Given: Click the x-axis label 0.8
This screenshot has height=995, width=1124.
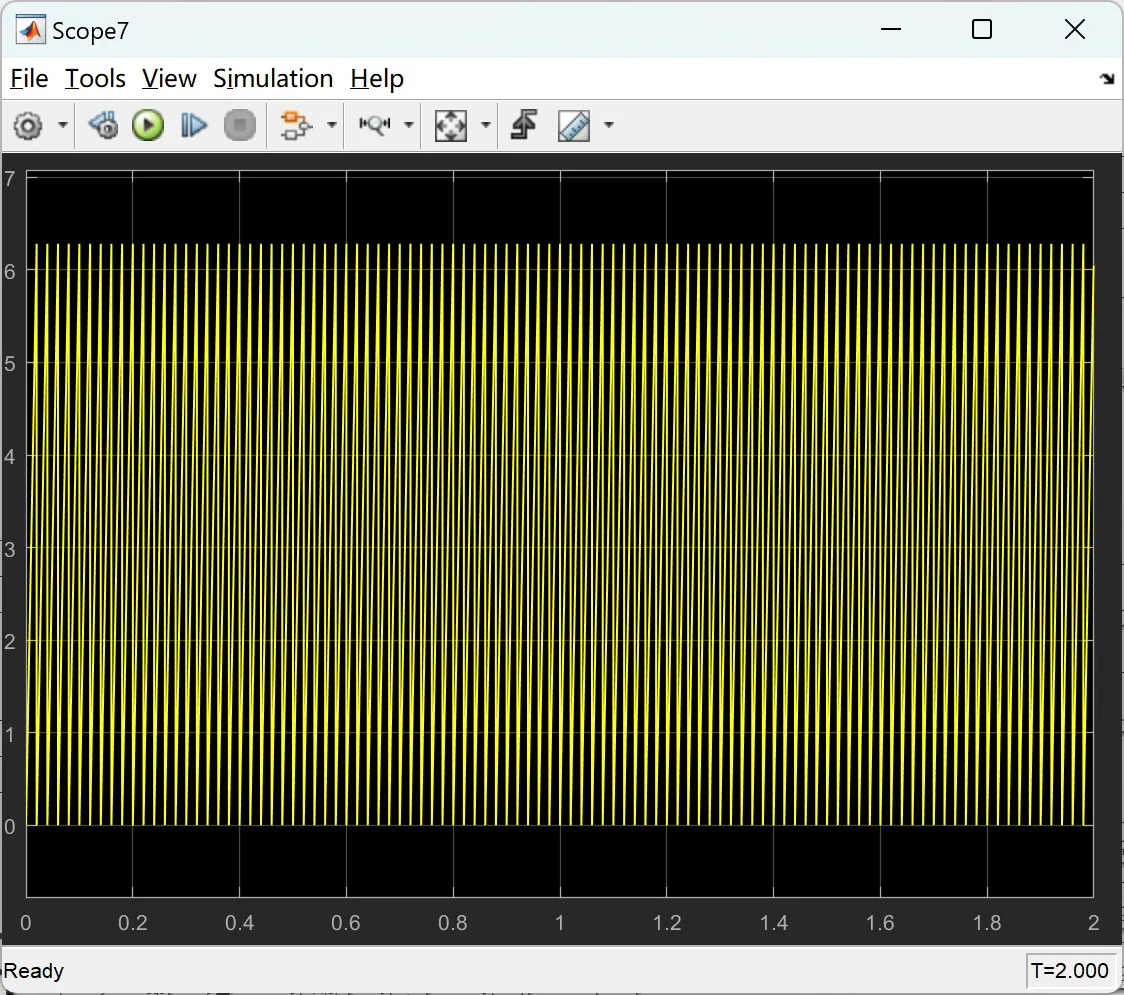Looking at the screenshot, I should coord(453,923).
